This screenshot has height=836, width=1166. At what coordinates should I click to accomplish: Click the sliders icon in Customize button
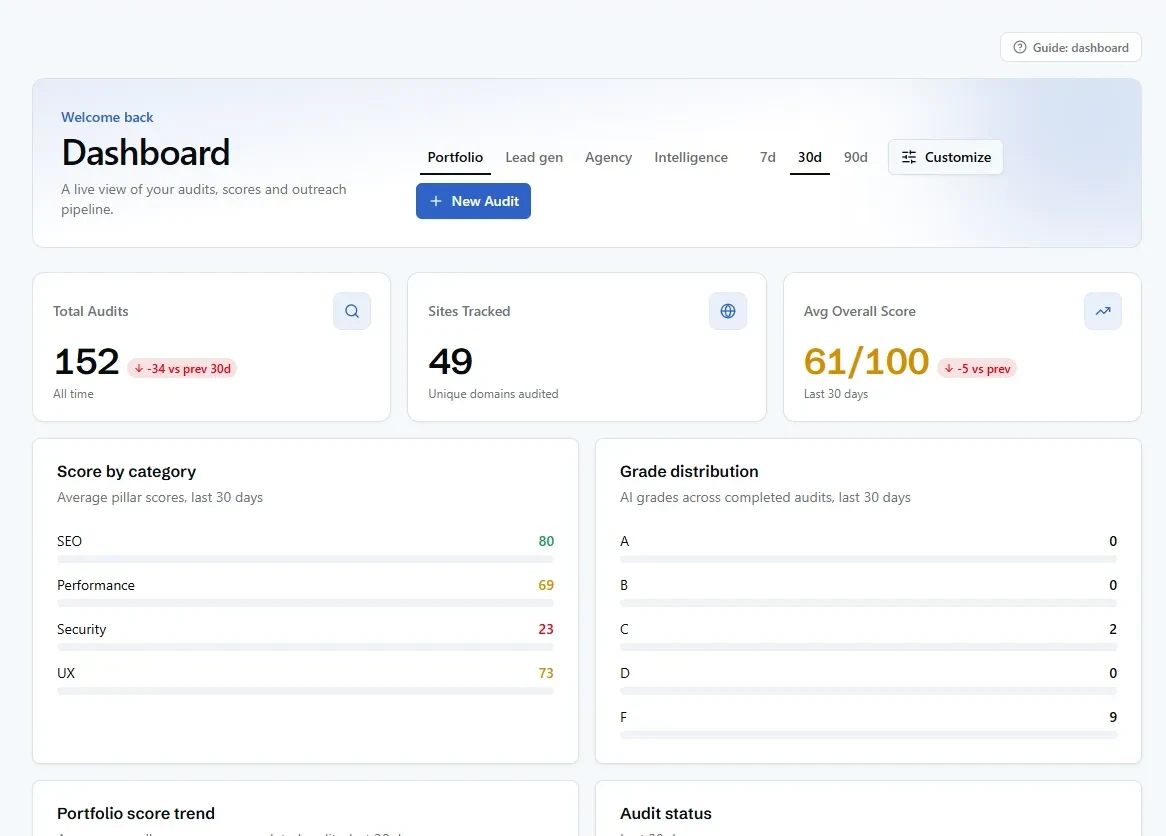909,157
